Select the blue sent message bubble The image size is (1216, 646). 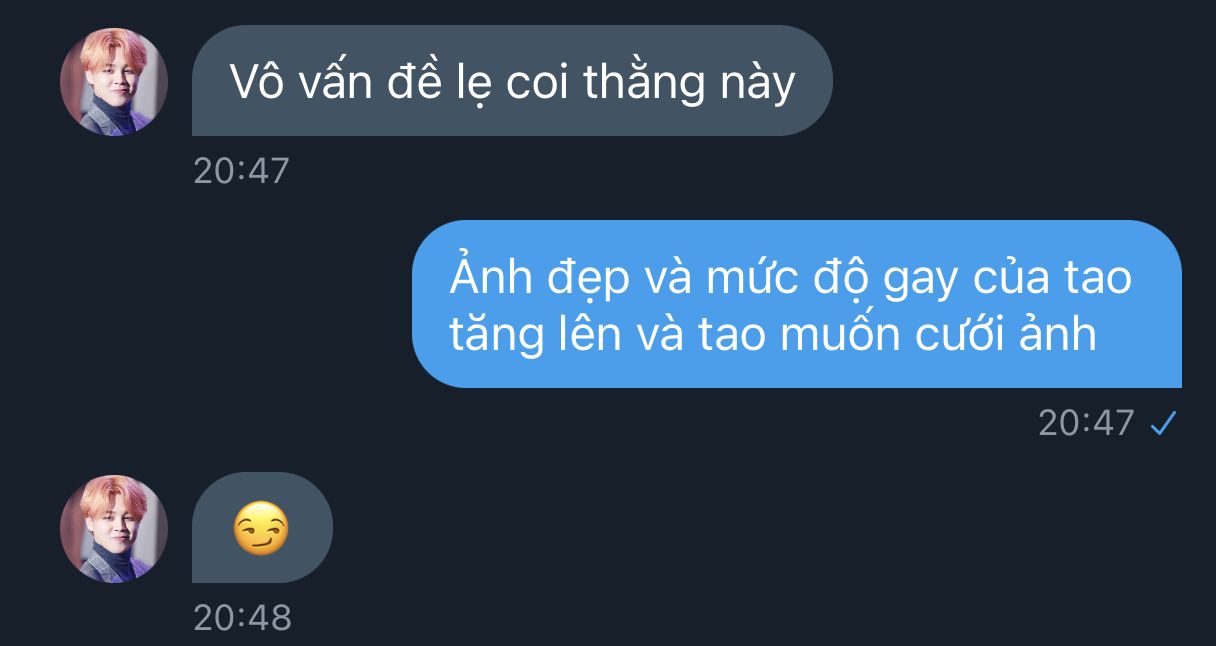797,304
